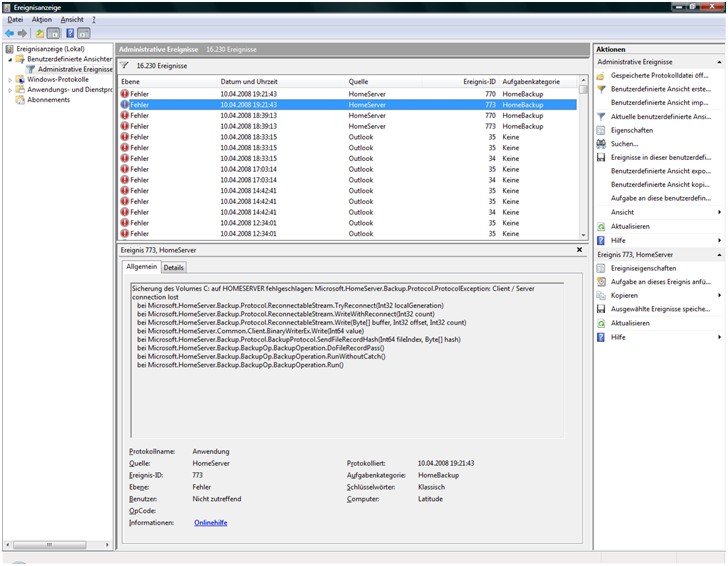Viewport: 728px width, 566px height.
Task: Click upper Aktualisieren refresh icon
Action: pos(601,227)
